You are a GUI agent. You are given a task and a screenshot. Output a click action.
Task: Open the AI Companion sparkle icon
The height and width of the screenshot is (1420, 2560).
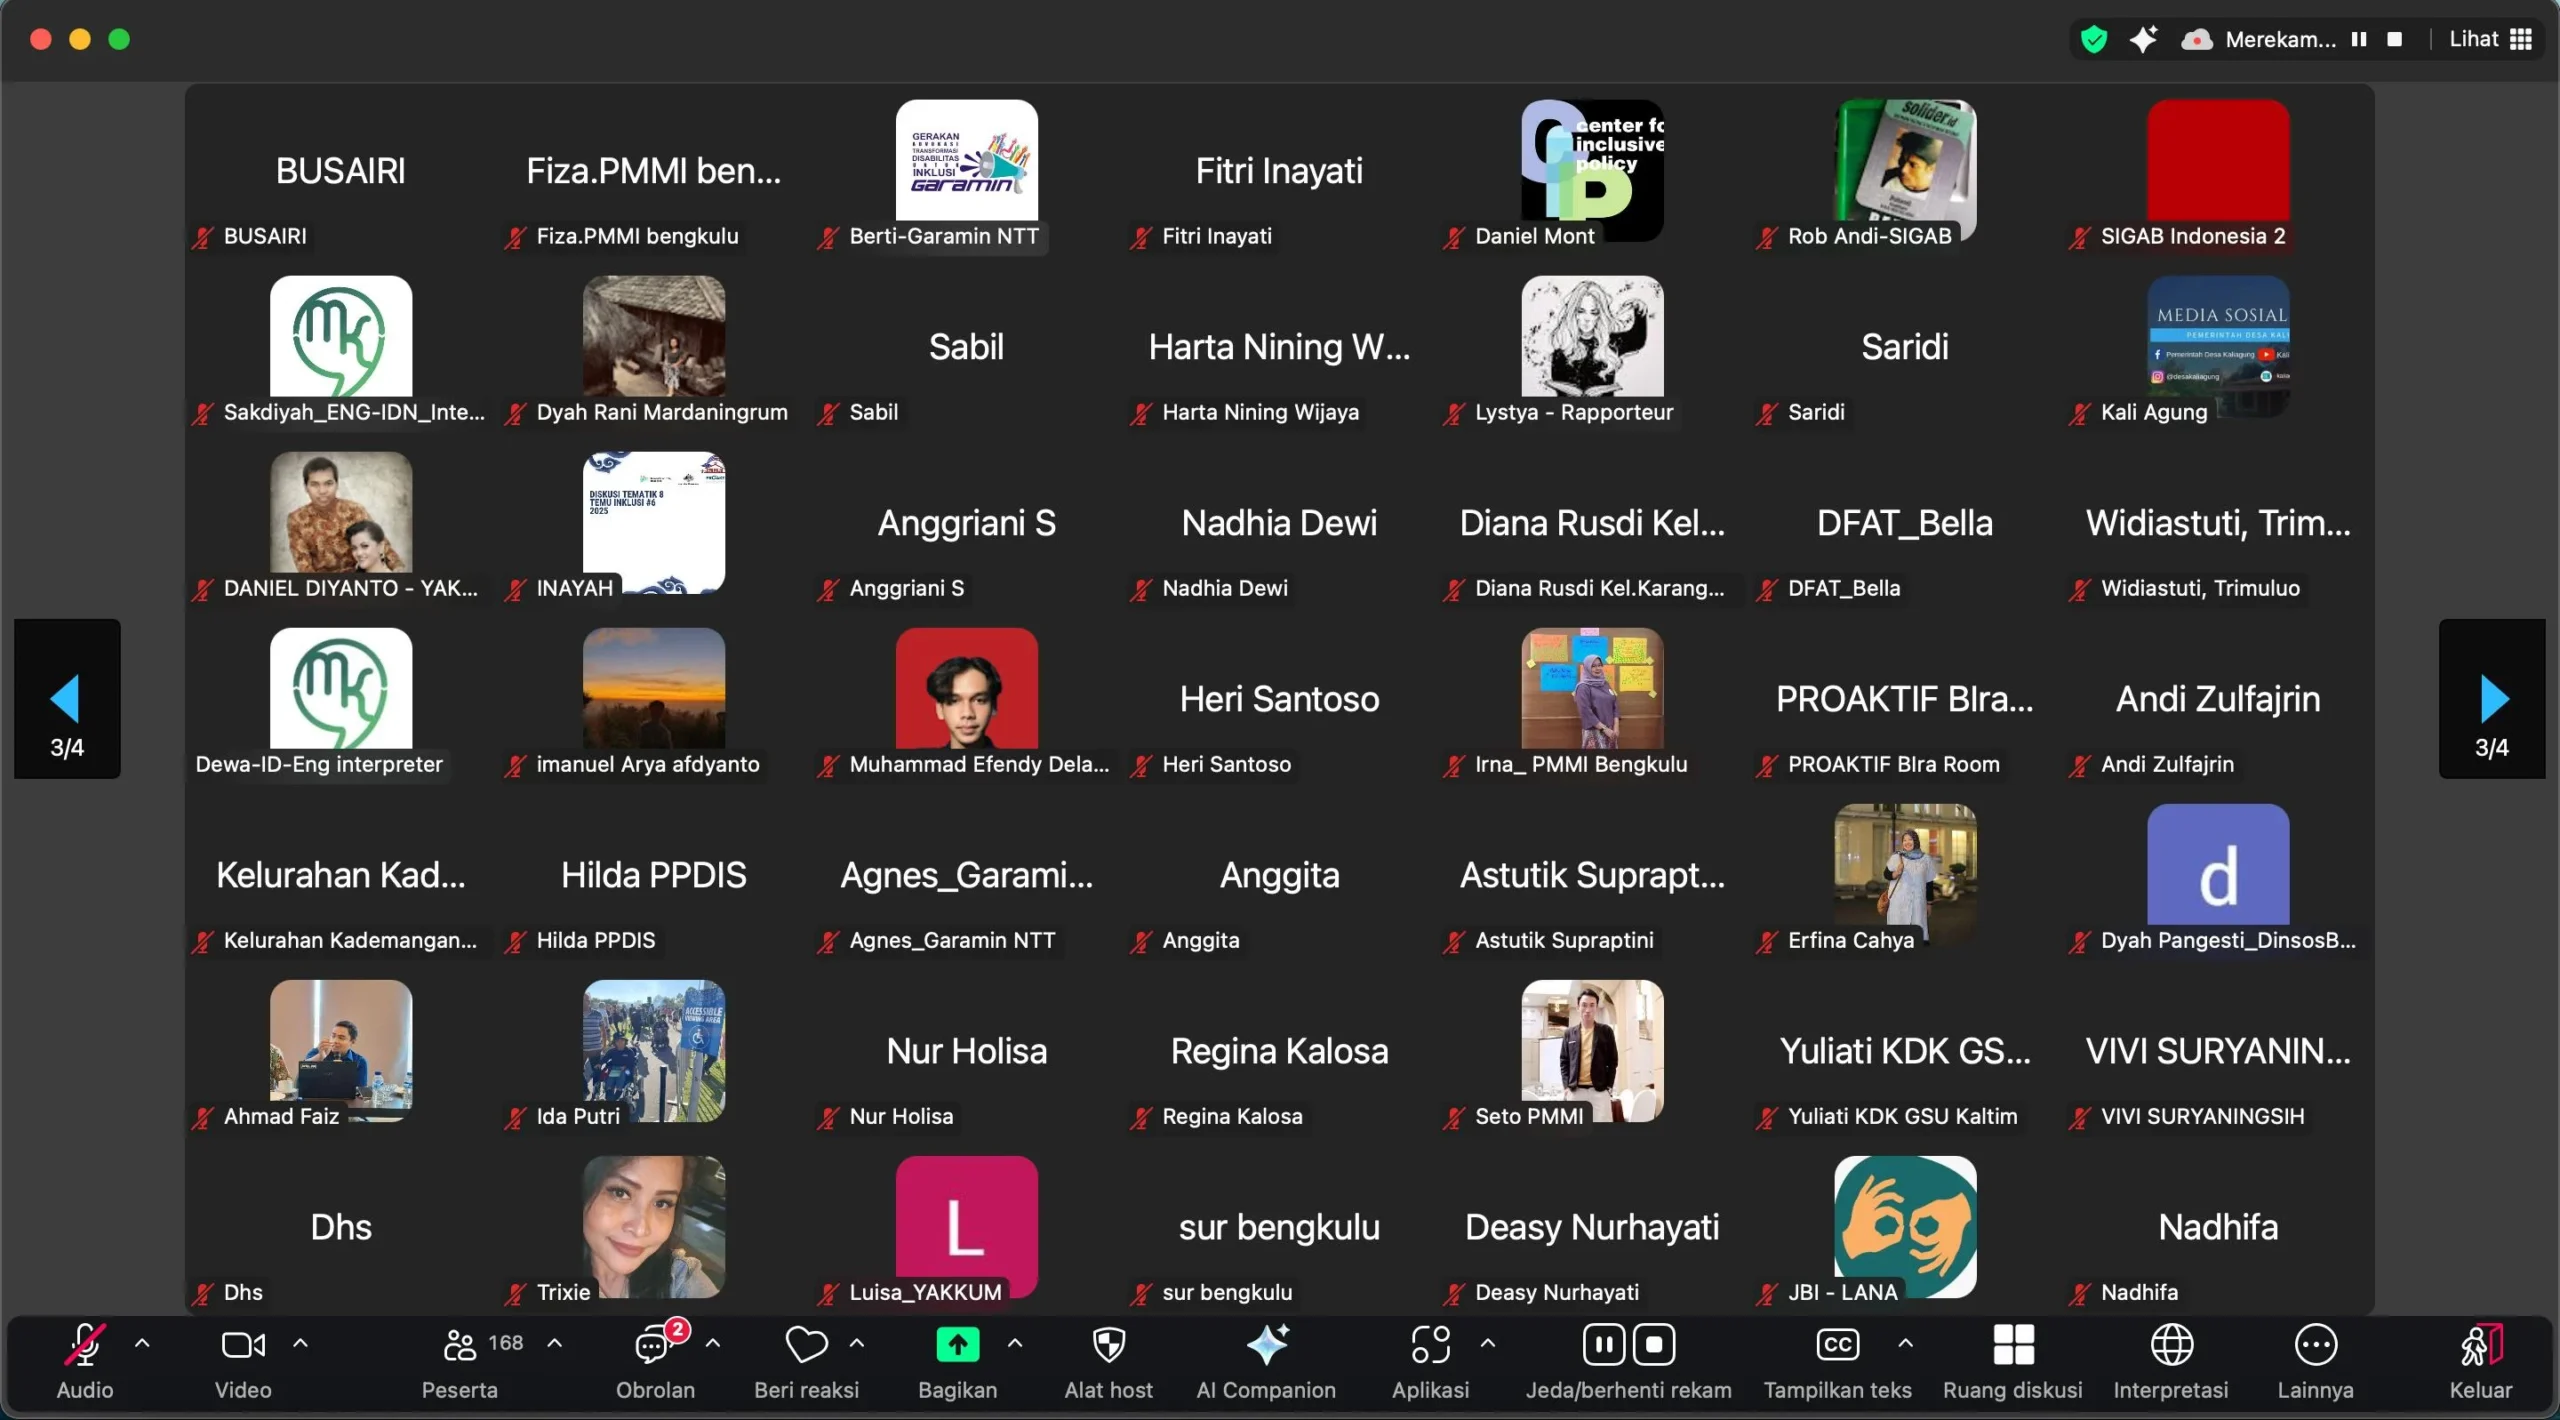point(1266,1346)
